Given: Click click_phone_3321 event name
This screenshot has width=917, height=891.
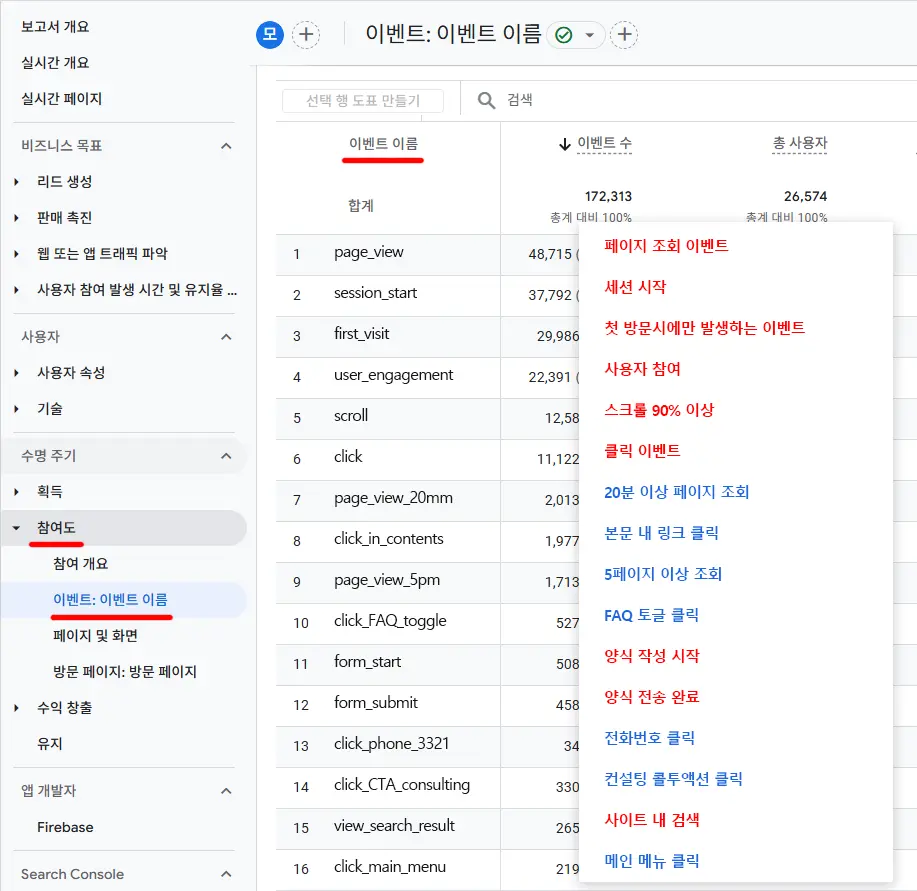Looking at the screenshot, I should 391,744.
